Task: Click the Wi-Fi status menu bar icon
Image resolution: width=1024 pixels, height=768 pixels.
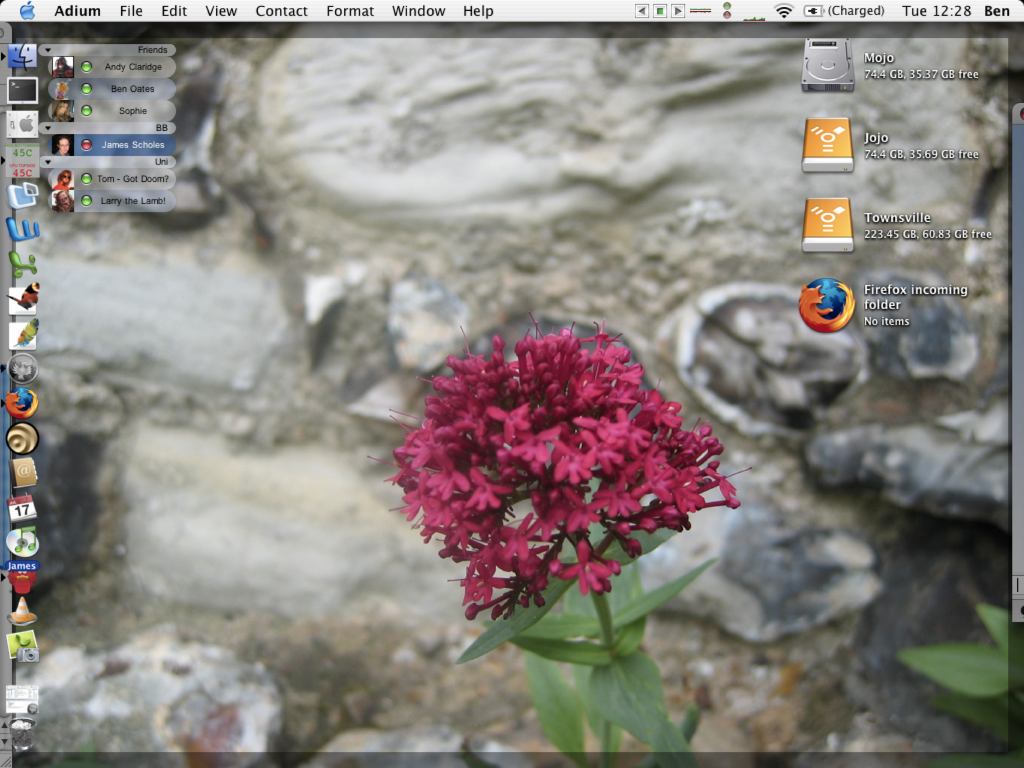Action: (x=784, y=11)
